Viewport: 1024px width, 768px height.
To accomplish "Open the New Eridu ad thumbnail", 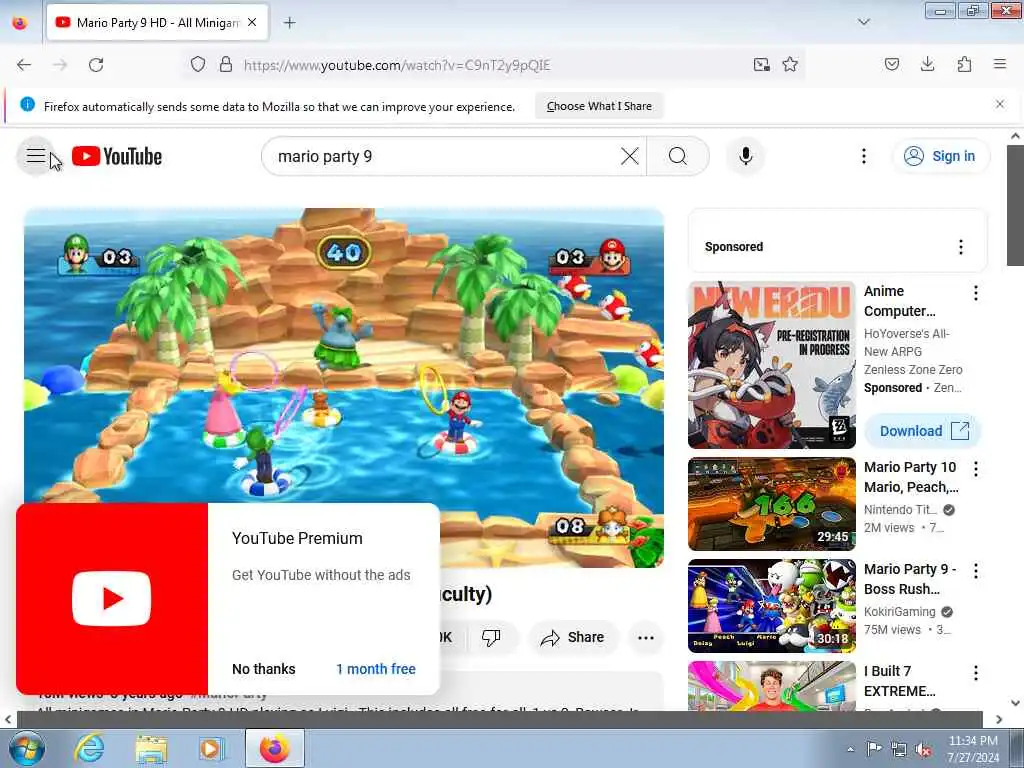I will [771, 365].
